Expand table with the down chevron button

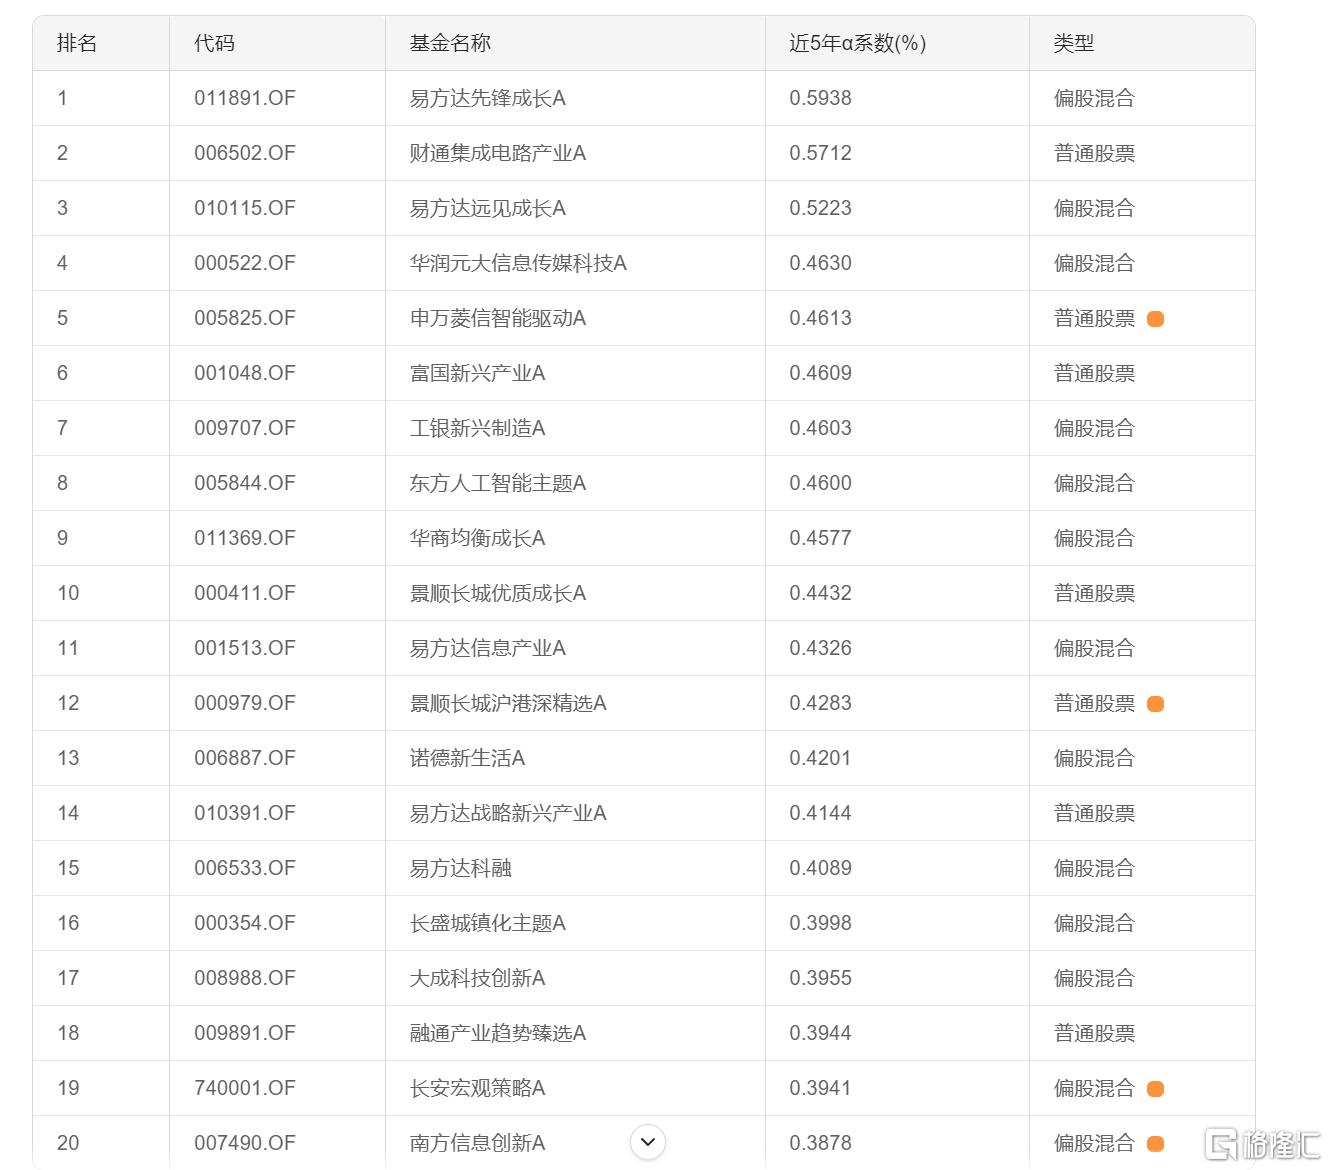pos(648,1142)
